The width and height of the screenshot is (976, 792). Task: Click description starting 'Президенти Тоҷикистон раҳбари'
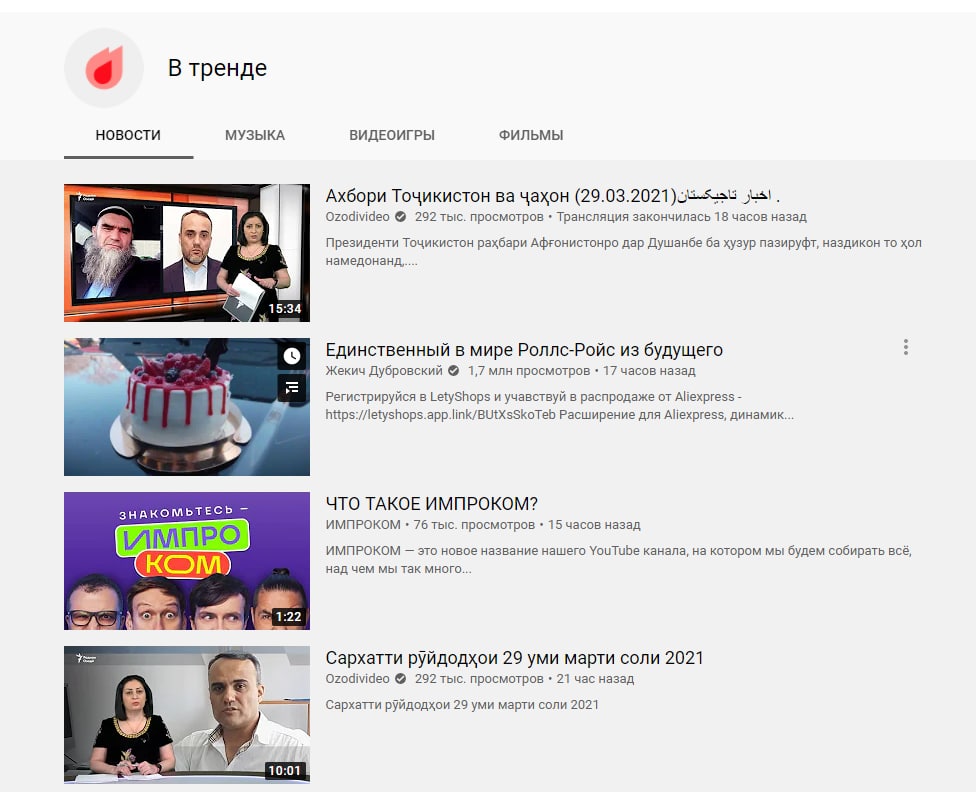623,252
